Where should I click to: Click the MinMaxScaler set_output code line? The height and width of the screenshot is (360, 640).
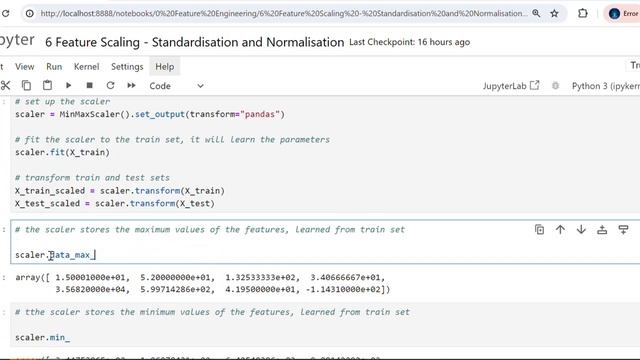click(150, 114)
